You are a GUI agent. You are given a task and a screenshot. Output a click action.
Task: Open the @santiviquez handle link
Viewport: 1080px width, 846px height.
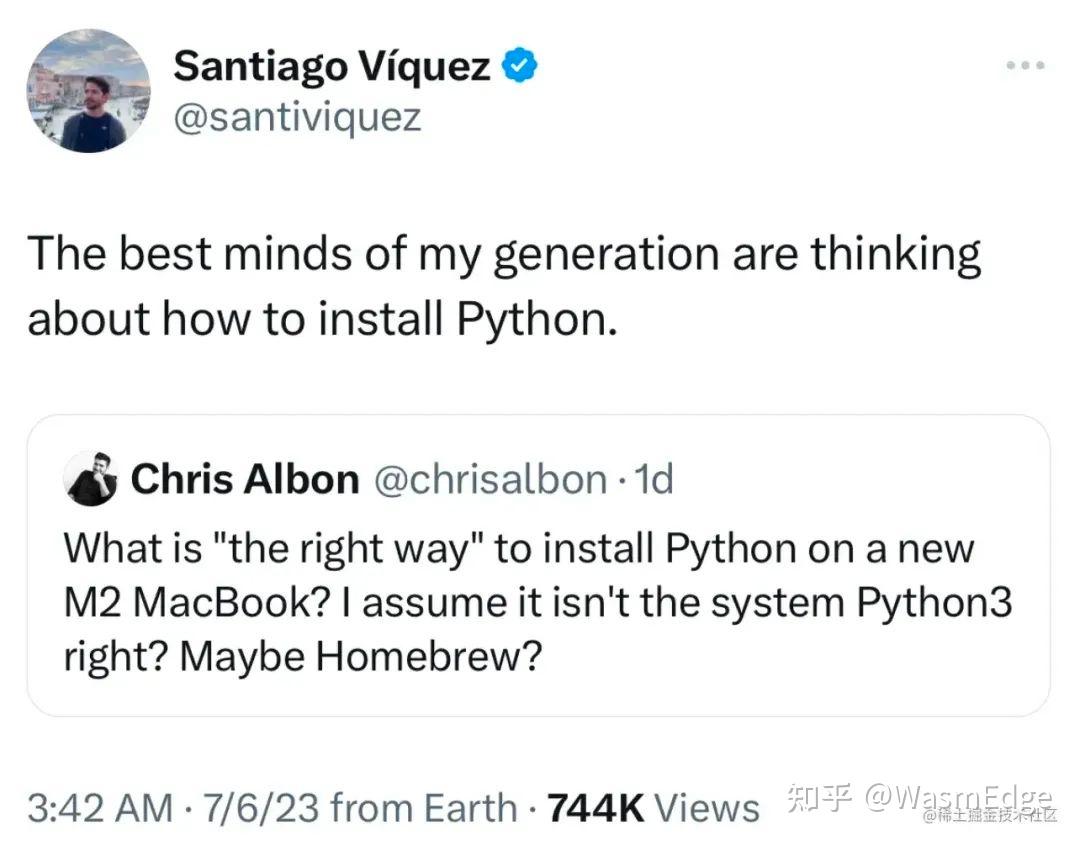pyautogui.click(x=297, y=118)
